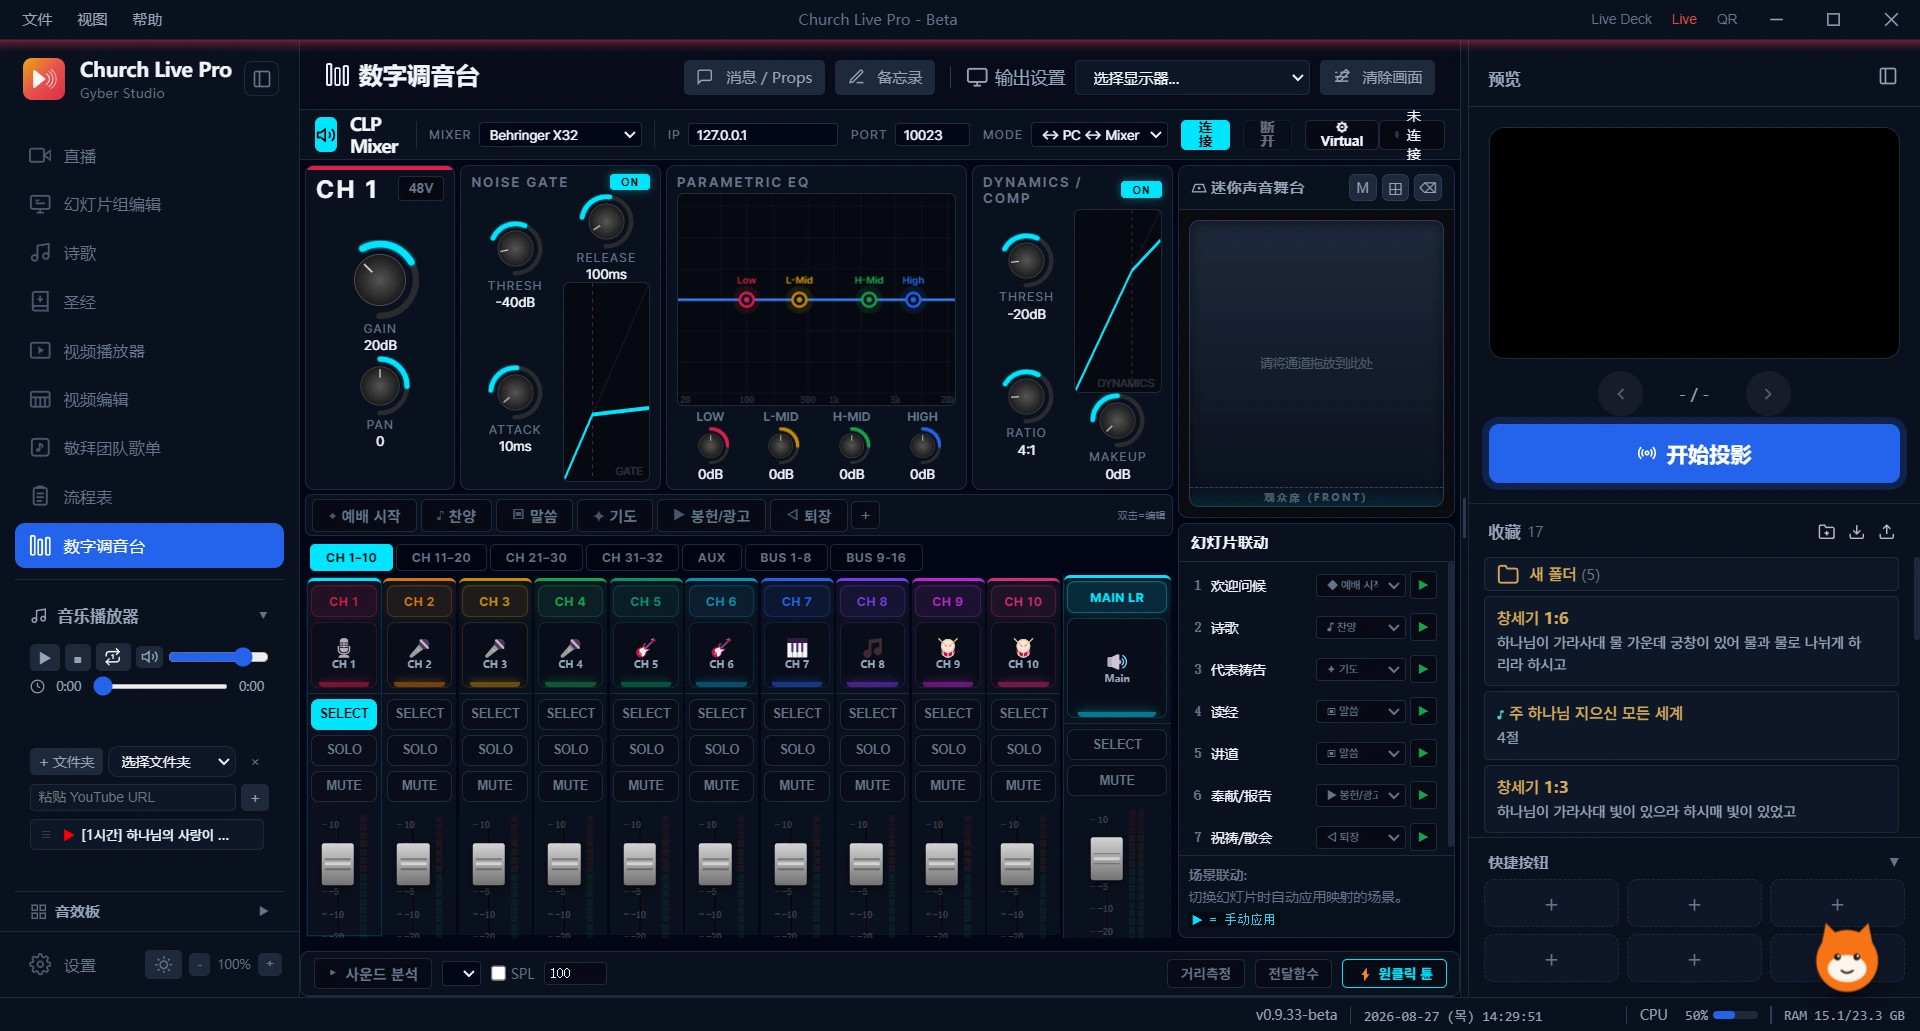Image resolution: width=1920 pixels, height=1031 pixels.
Task: Click the CH 1 fader handle
Action: (338, 863)
